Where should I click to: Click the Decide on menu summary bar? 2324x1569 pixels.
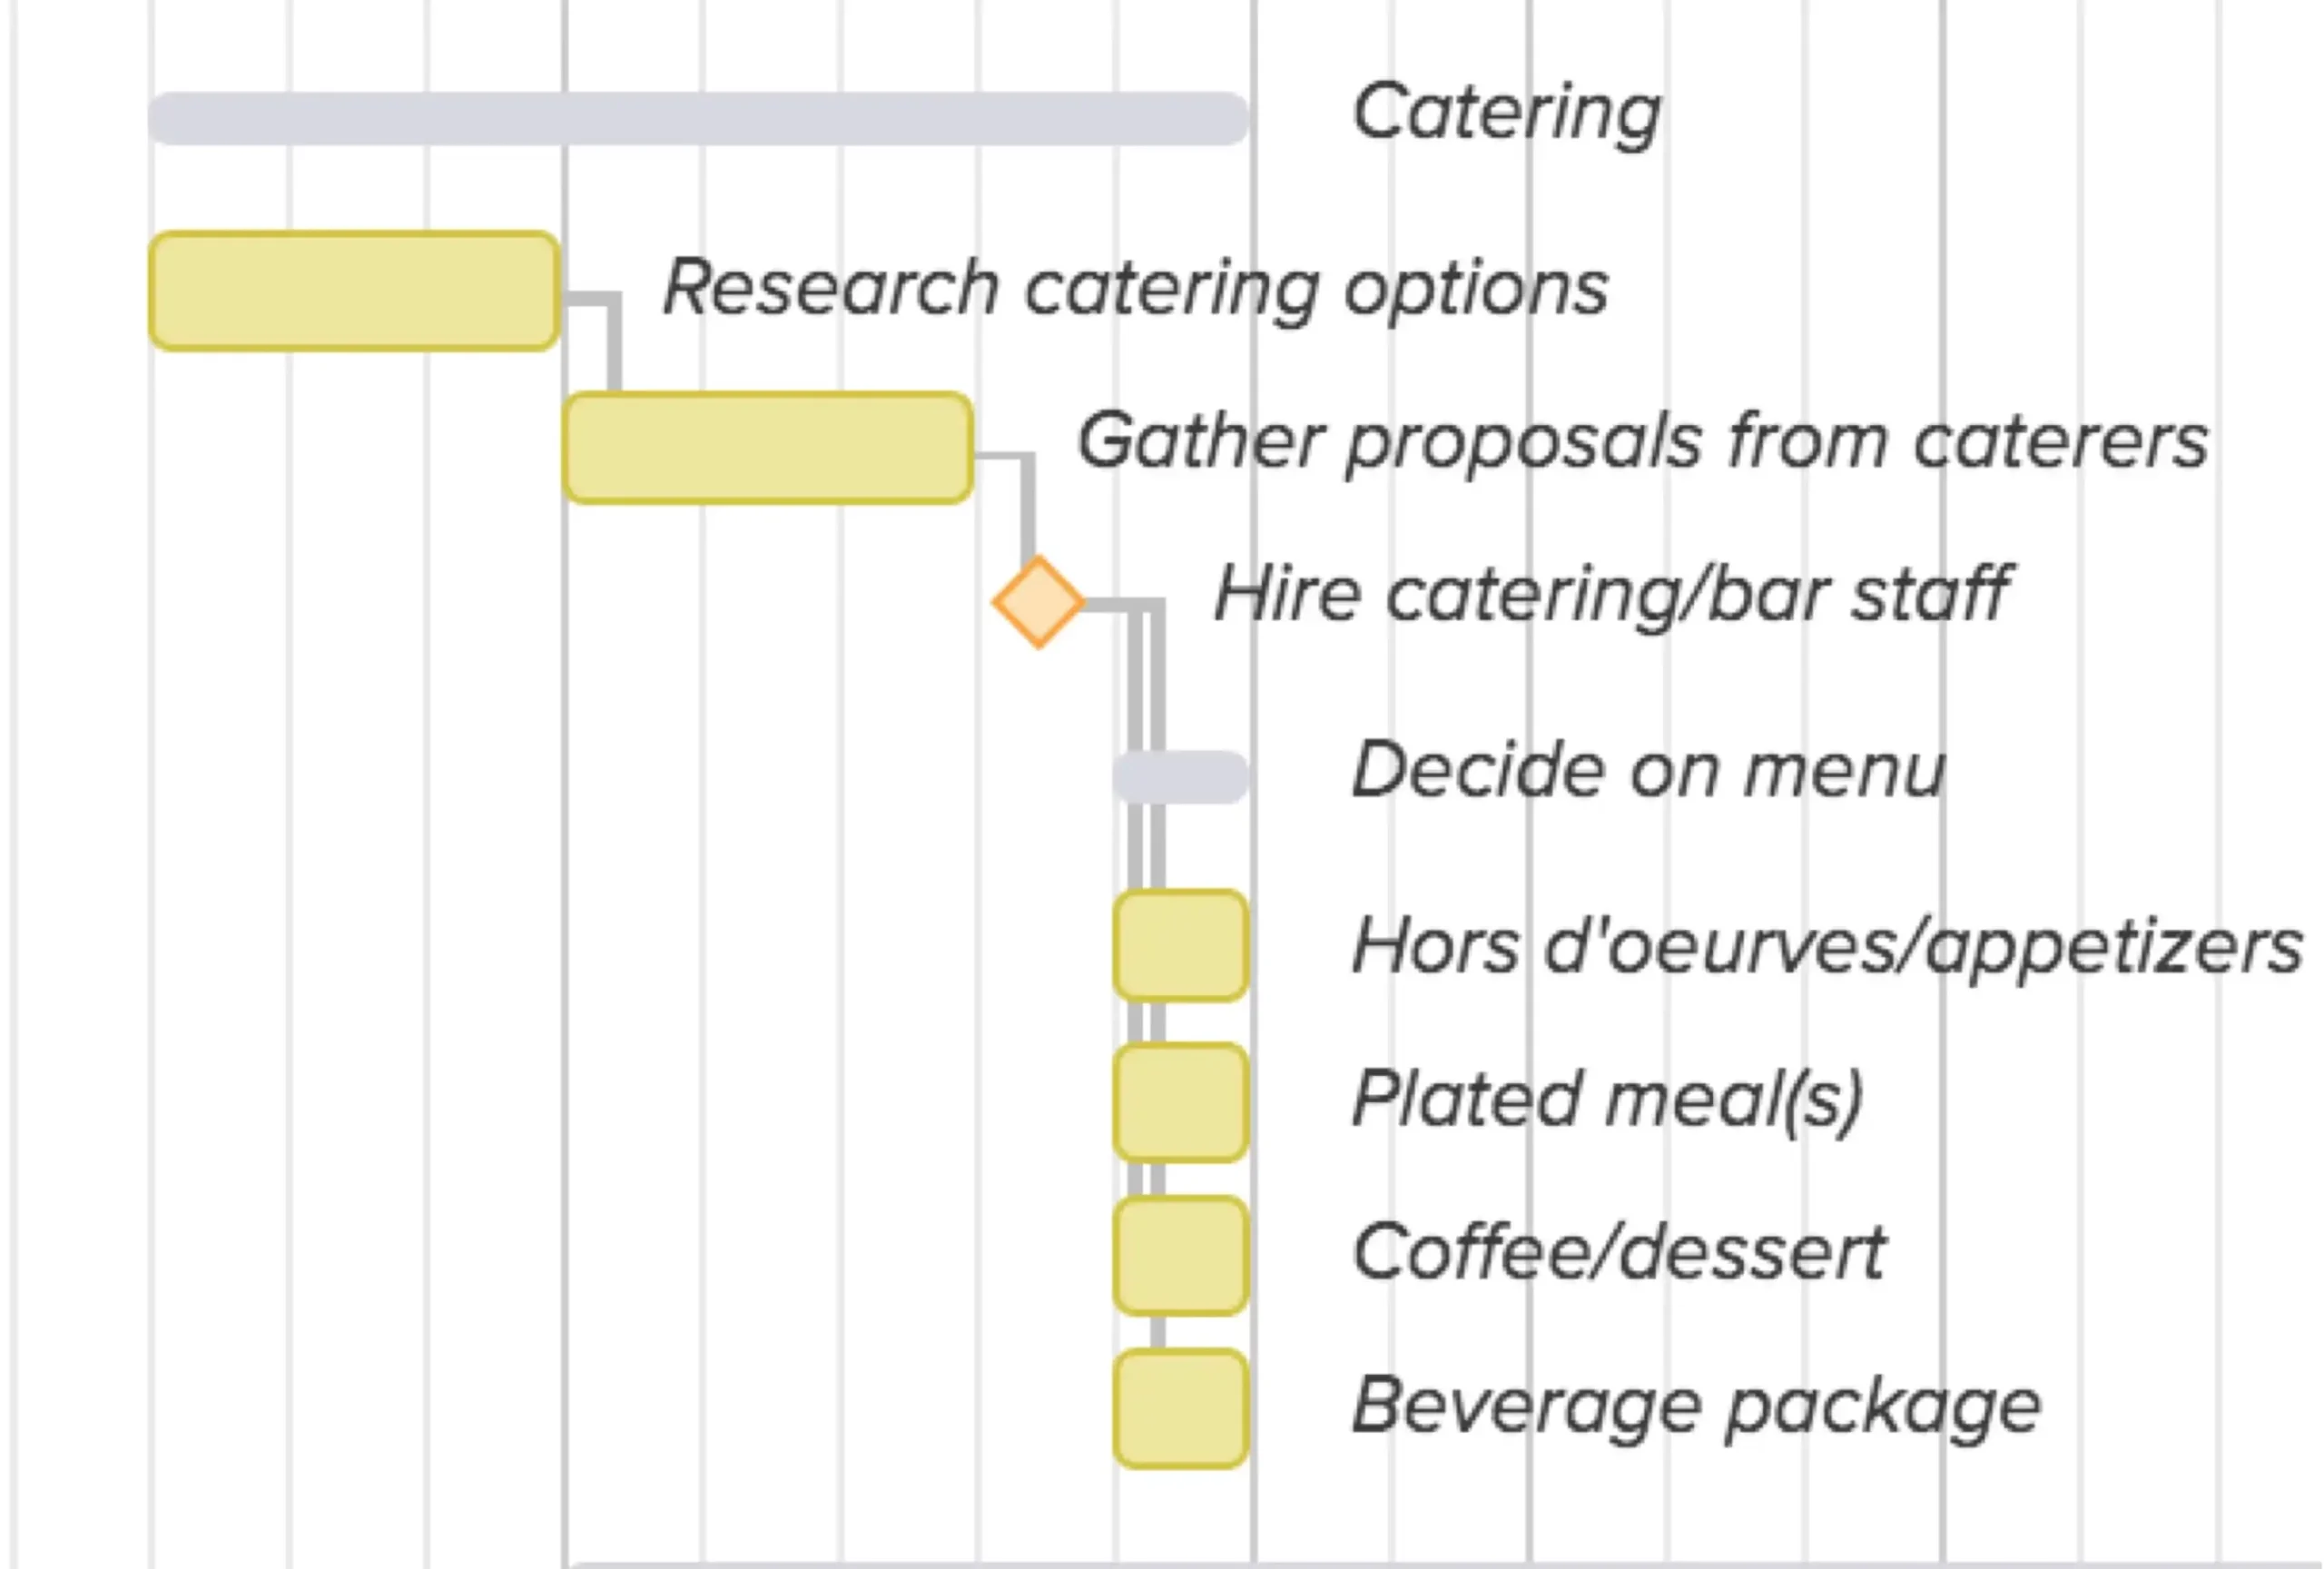pyautogui.click(x=1181, y=777)
